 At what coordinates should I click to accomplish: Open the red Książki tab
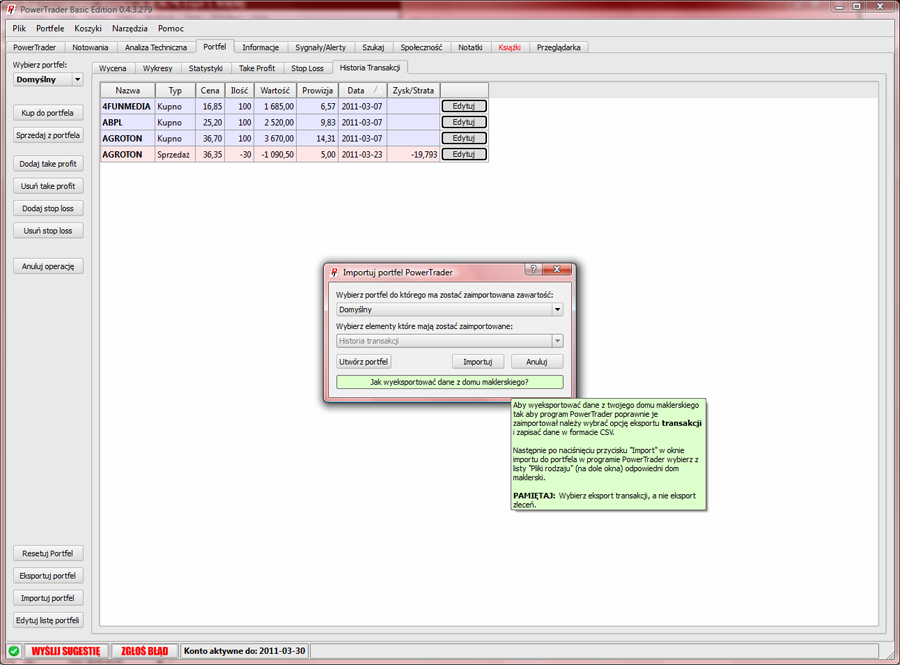(510, 48)
